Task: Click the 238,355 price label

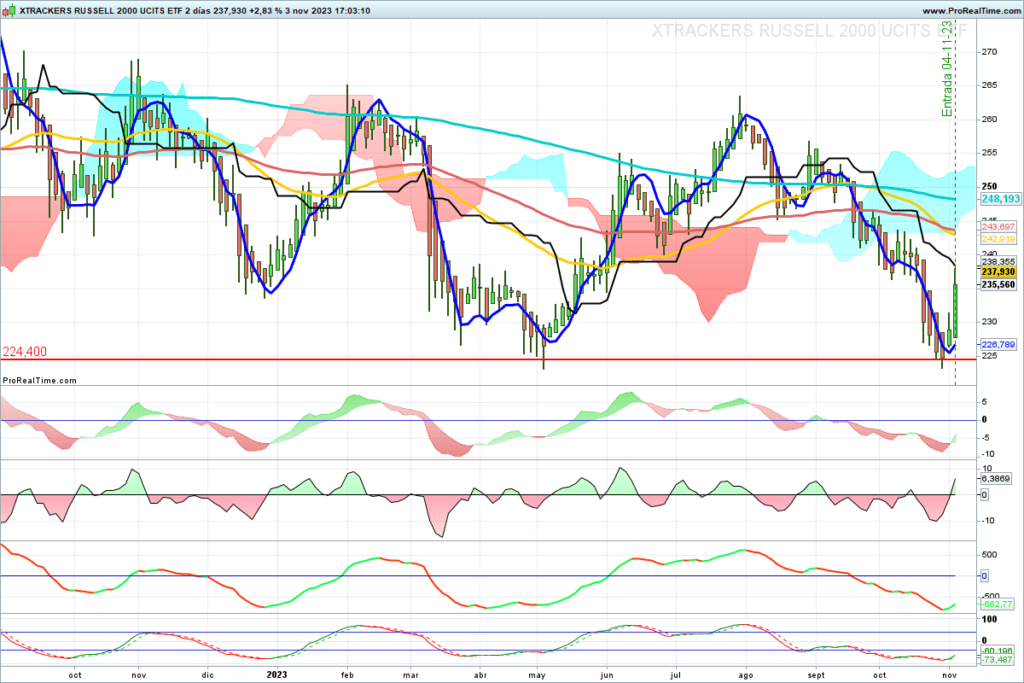Action: tap(998, 261)
